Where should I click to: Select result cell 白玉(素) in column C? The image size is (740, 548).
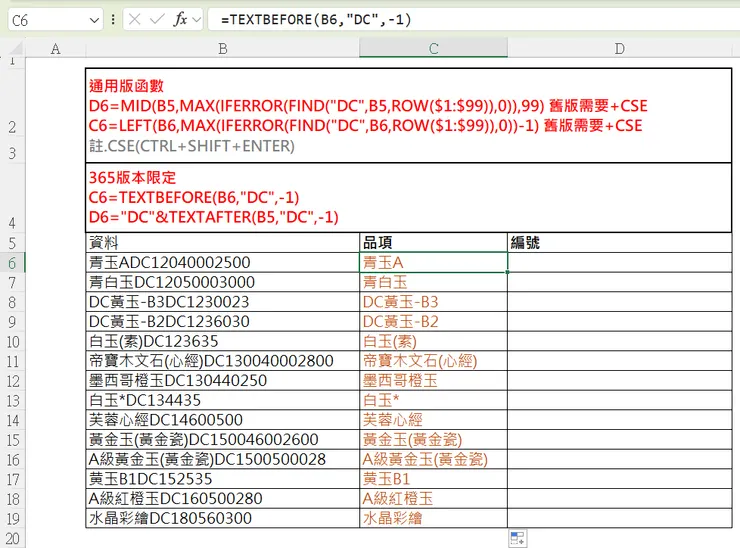[x=433, y=341]
